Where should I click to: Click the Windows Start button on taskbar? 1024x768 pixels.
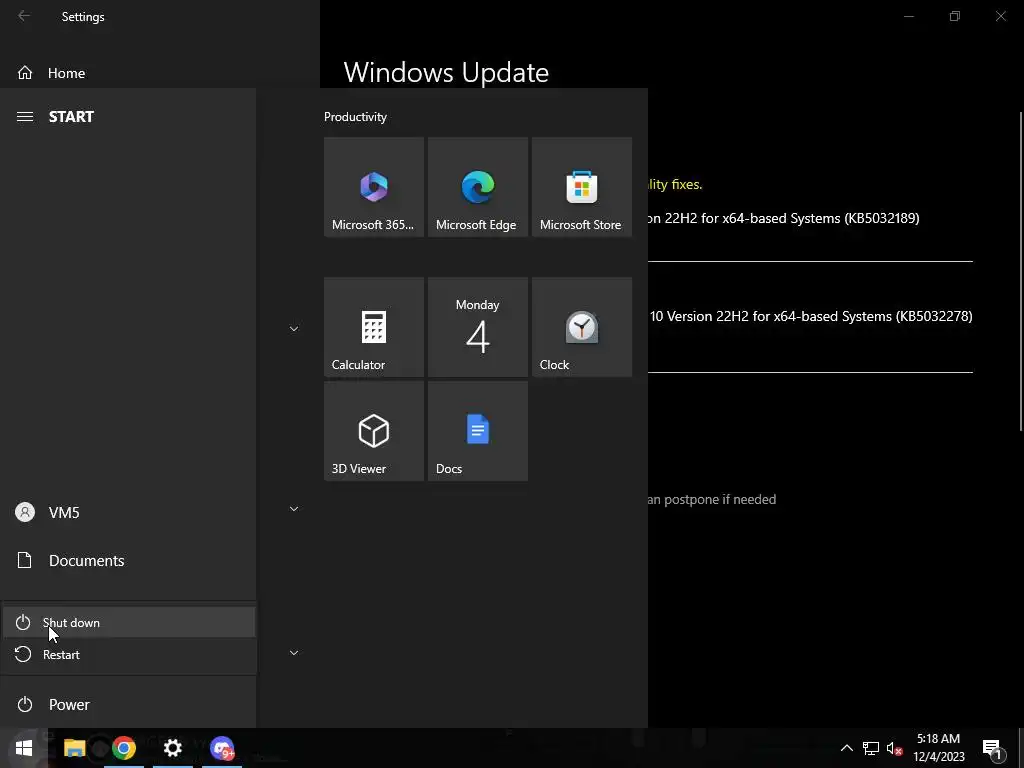click(24, 748)
